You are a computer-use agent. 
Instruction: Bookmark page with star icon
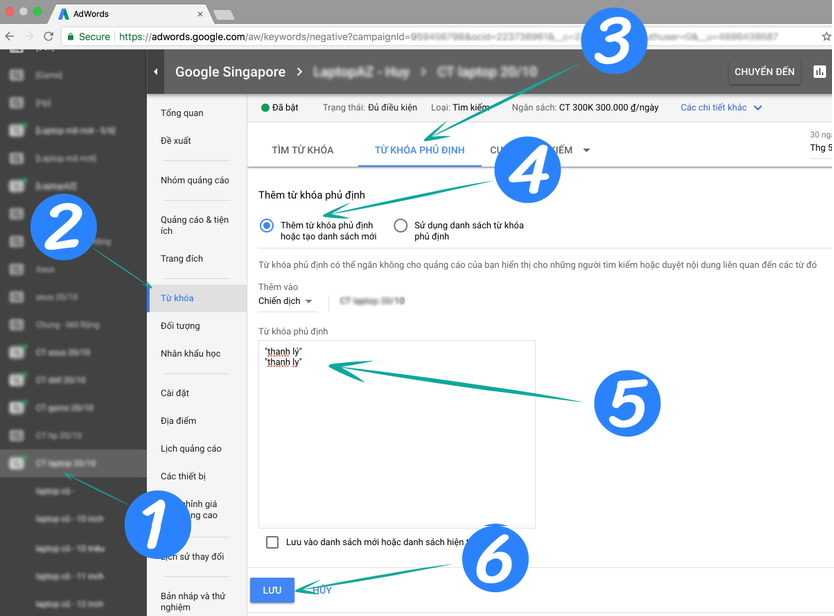(x=826, y=36)
